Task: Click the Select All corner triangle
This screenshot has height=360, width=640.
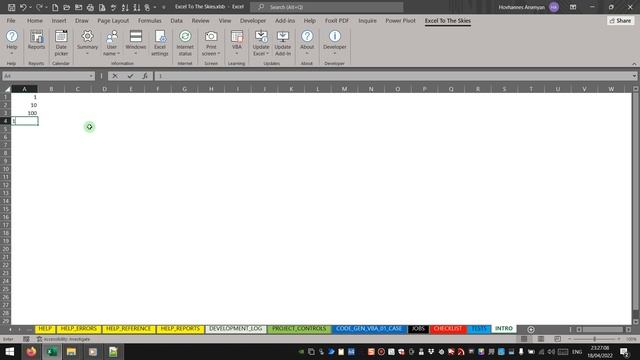Action: [x=7, y=89]
